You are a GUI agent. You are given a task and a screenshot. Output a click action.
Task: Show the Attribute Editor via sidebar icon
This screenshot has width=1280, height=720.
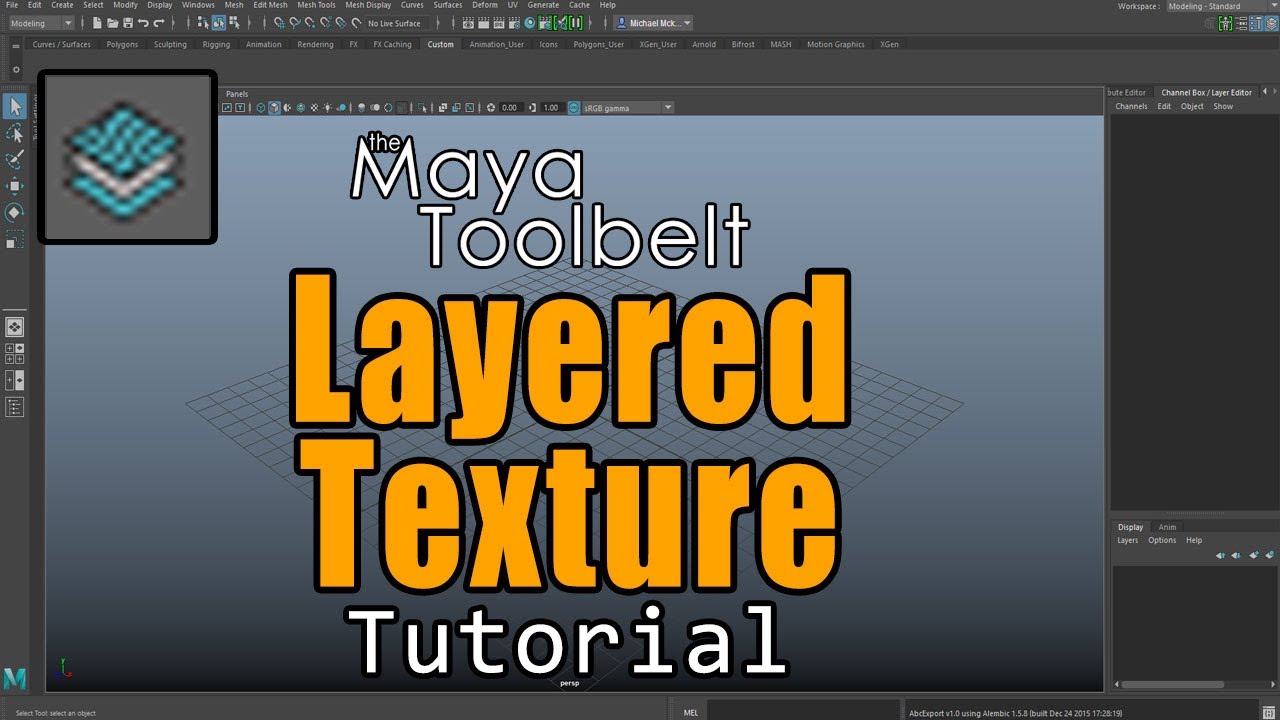tap(1241, 23)
